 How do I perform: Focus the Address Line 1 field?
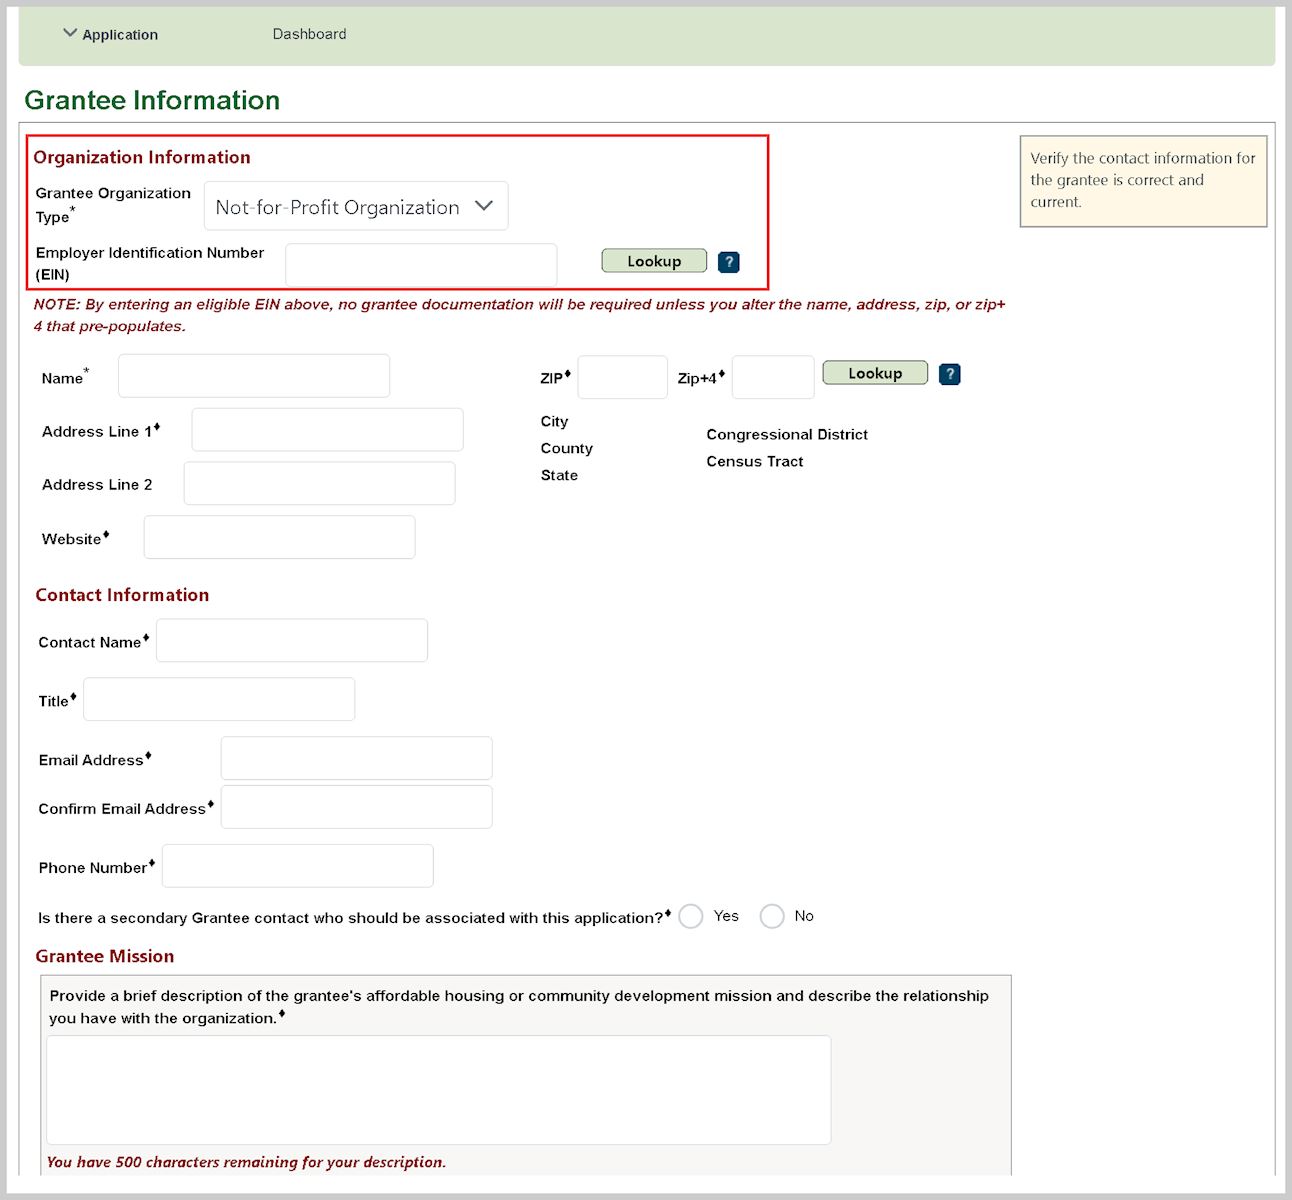(327, 430)
